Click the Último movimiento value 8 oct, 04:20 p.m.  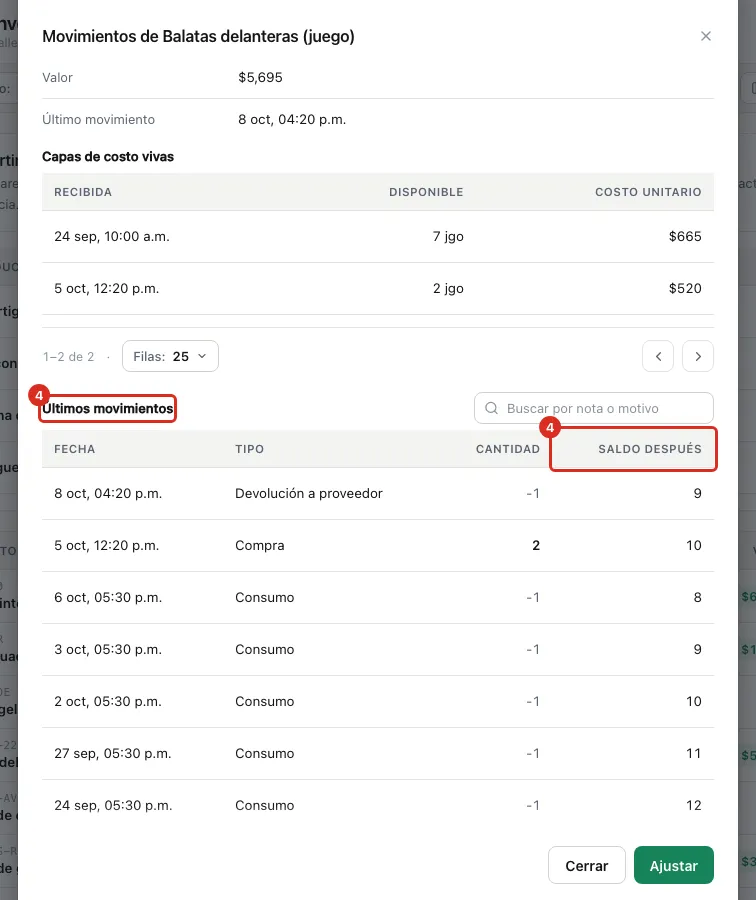tap(292, 119)
